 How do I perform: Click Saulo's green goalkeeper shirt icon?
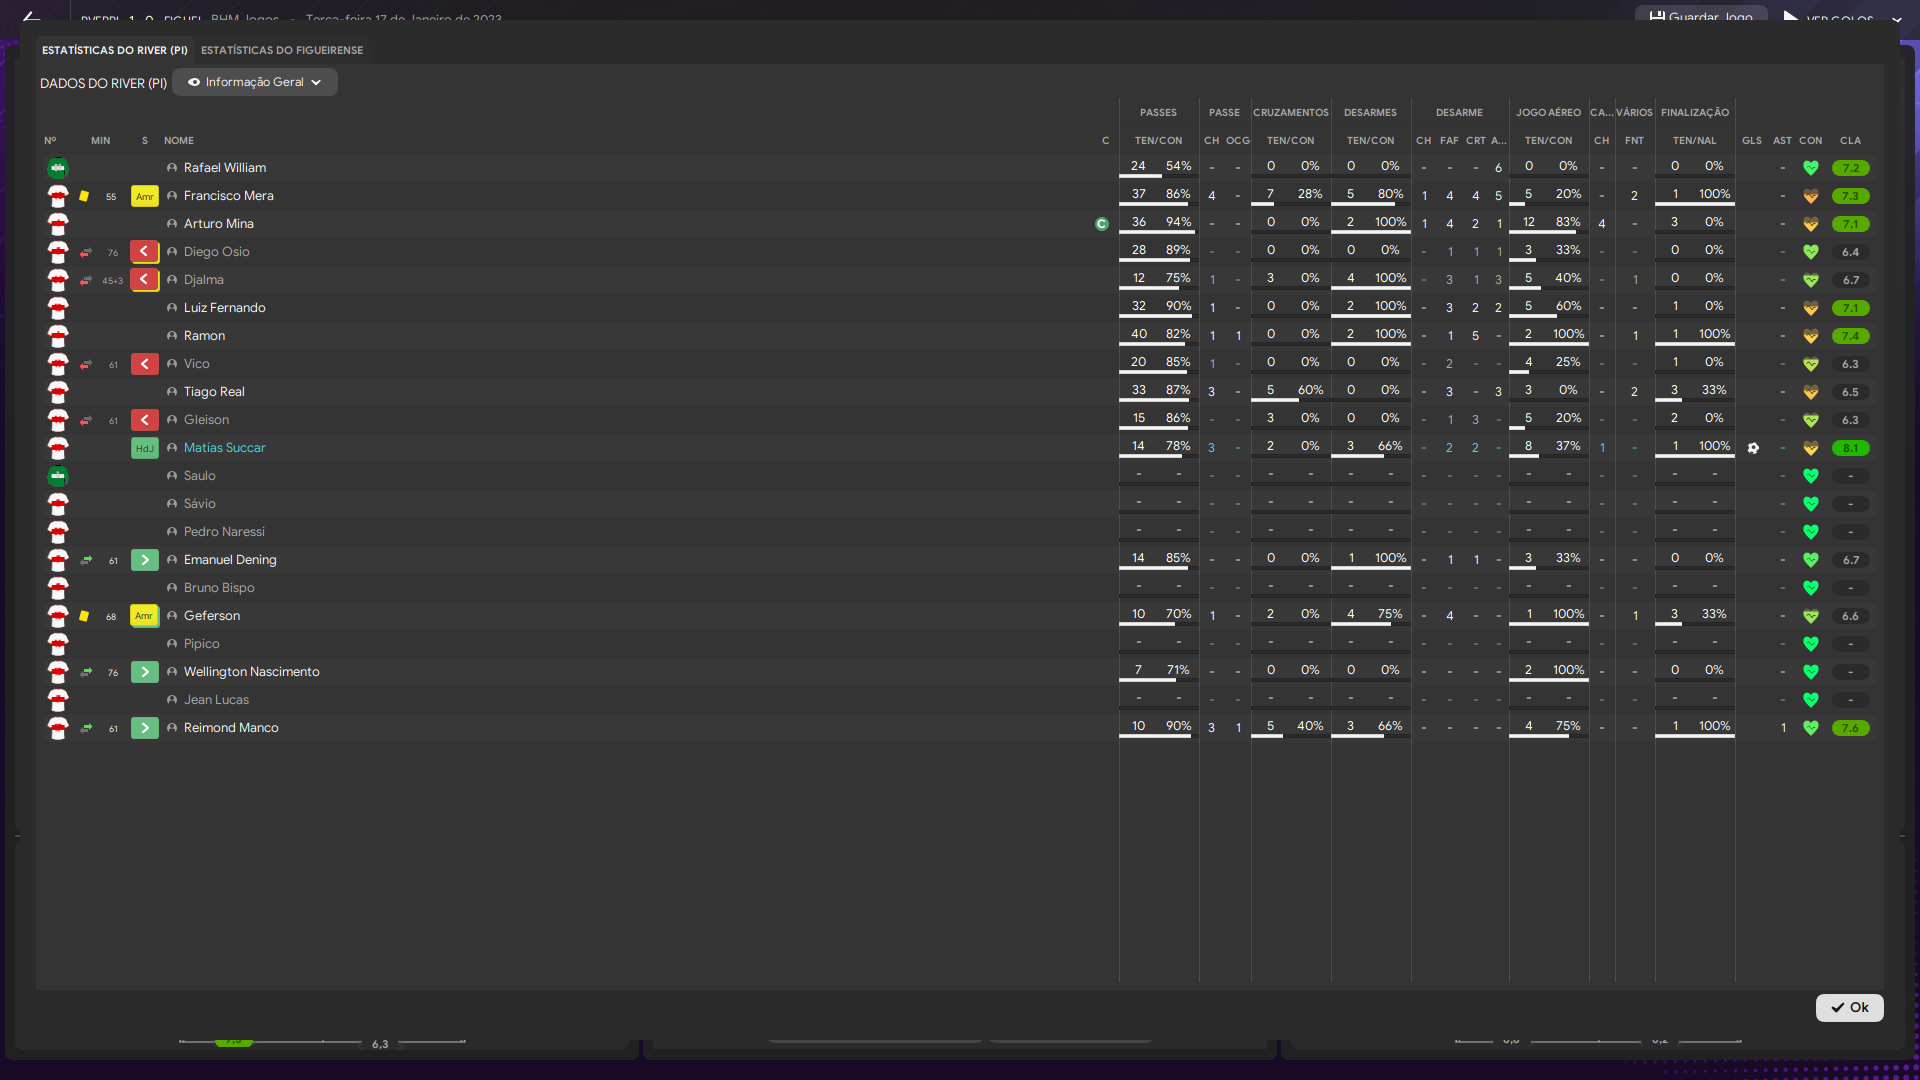point(58,476)
